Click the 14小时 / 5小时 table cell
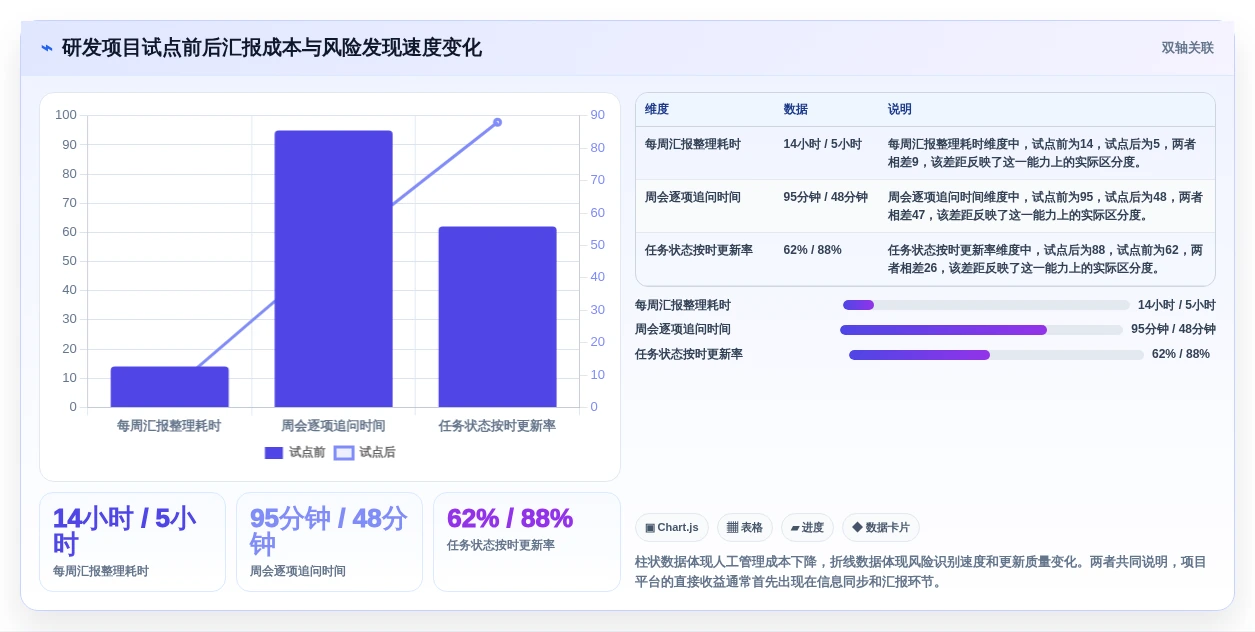The height and width of the screenshot is (632, 1255). [x=823, y=144]
